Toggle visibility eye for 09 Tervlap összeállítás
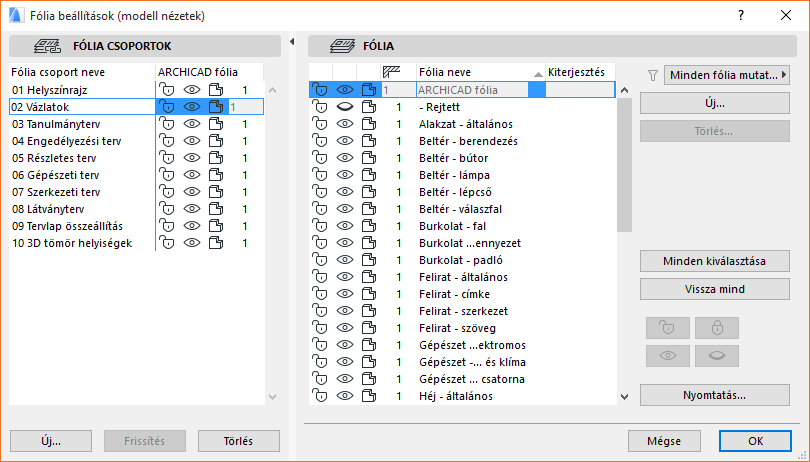 192,226
